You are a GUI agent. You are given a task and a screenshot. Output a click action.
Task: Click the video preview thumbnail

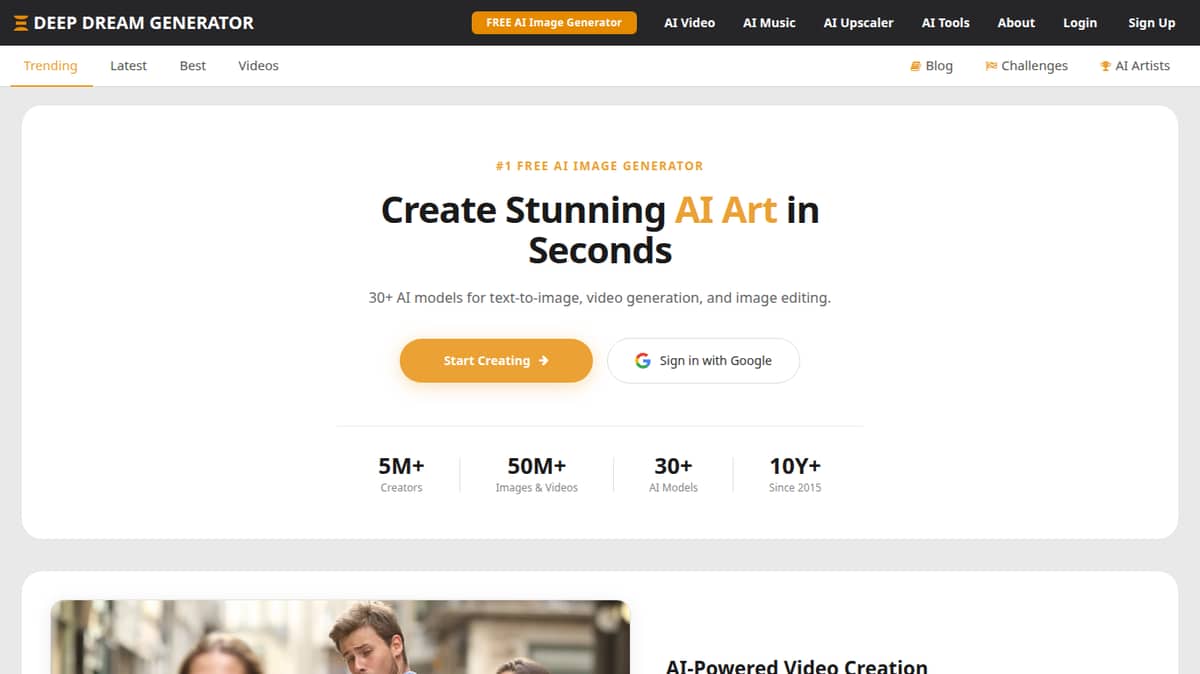click(x=340, y=637)
